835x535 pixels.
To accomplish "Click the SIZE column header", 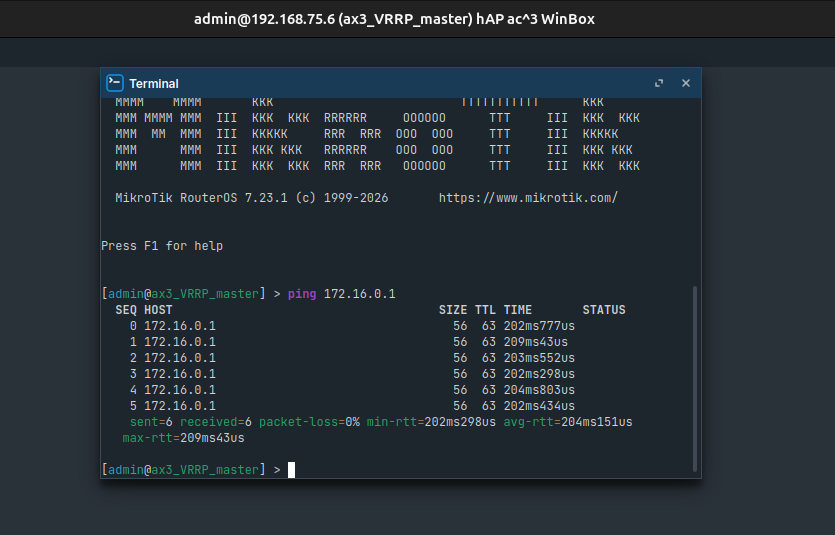I will pyautogui.click(x=453, y=310).
